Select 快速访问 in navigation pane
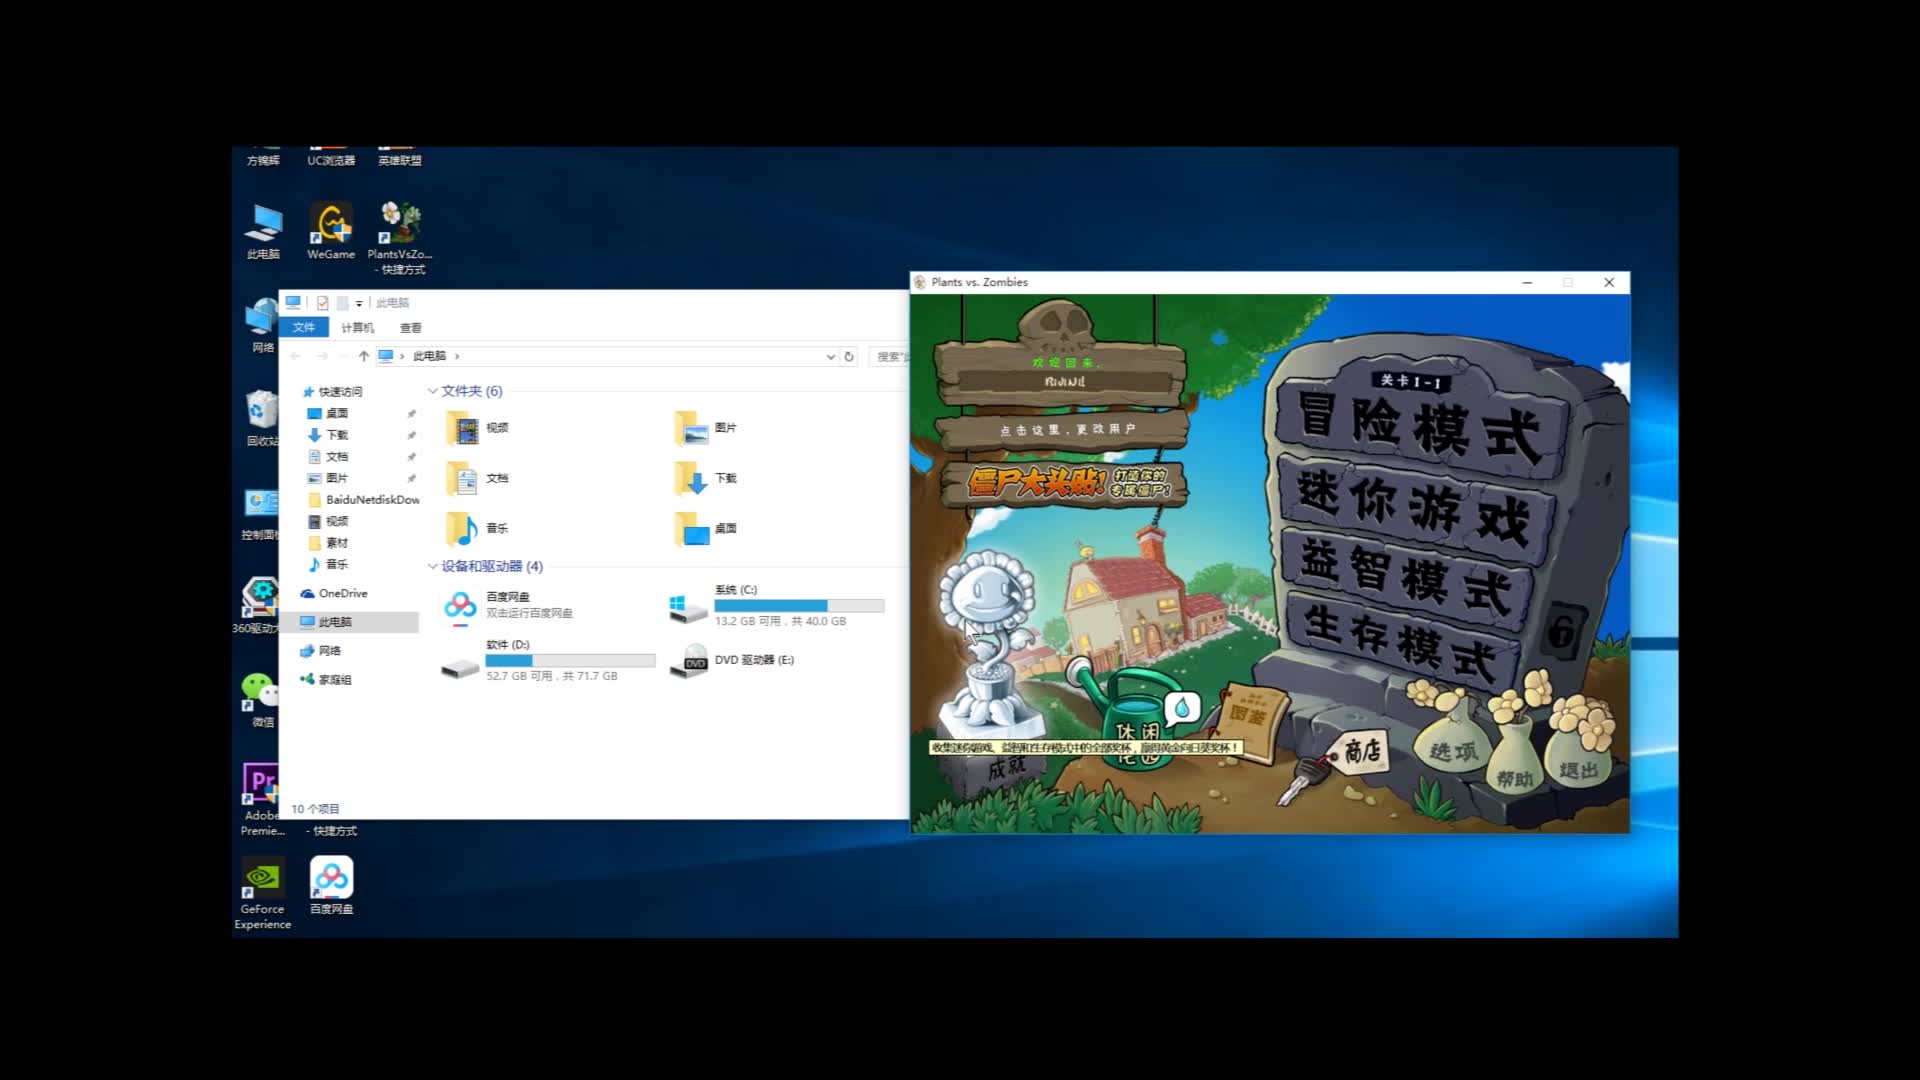The width and height of the screenshot is (1920, 1080). (332, 392)
